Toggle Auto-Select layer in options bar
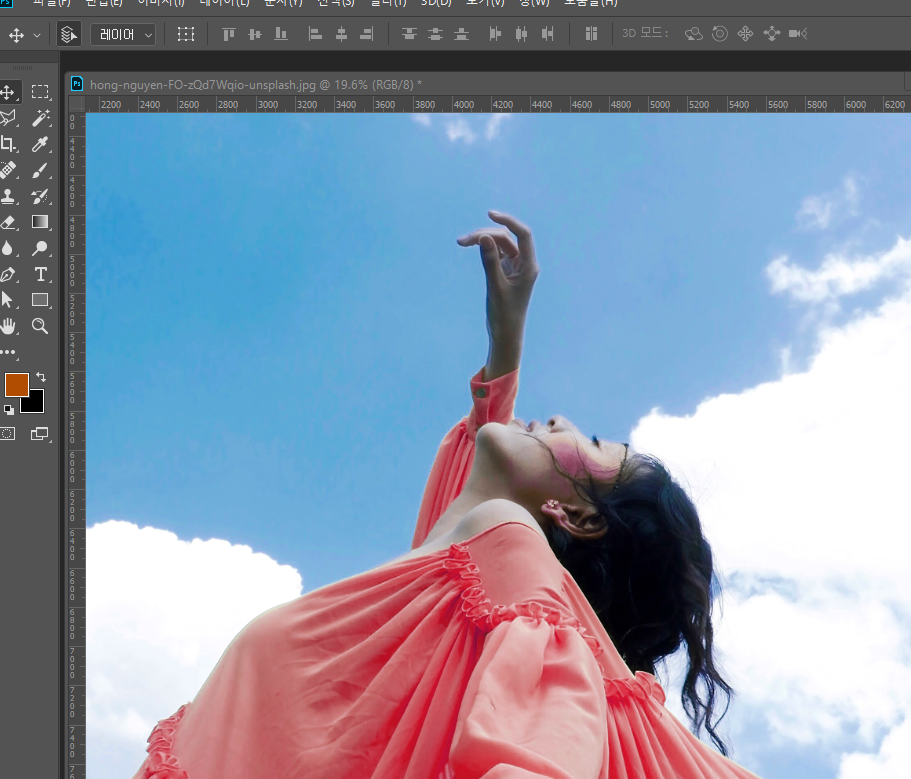 [x=69, y=34]
